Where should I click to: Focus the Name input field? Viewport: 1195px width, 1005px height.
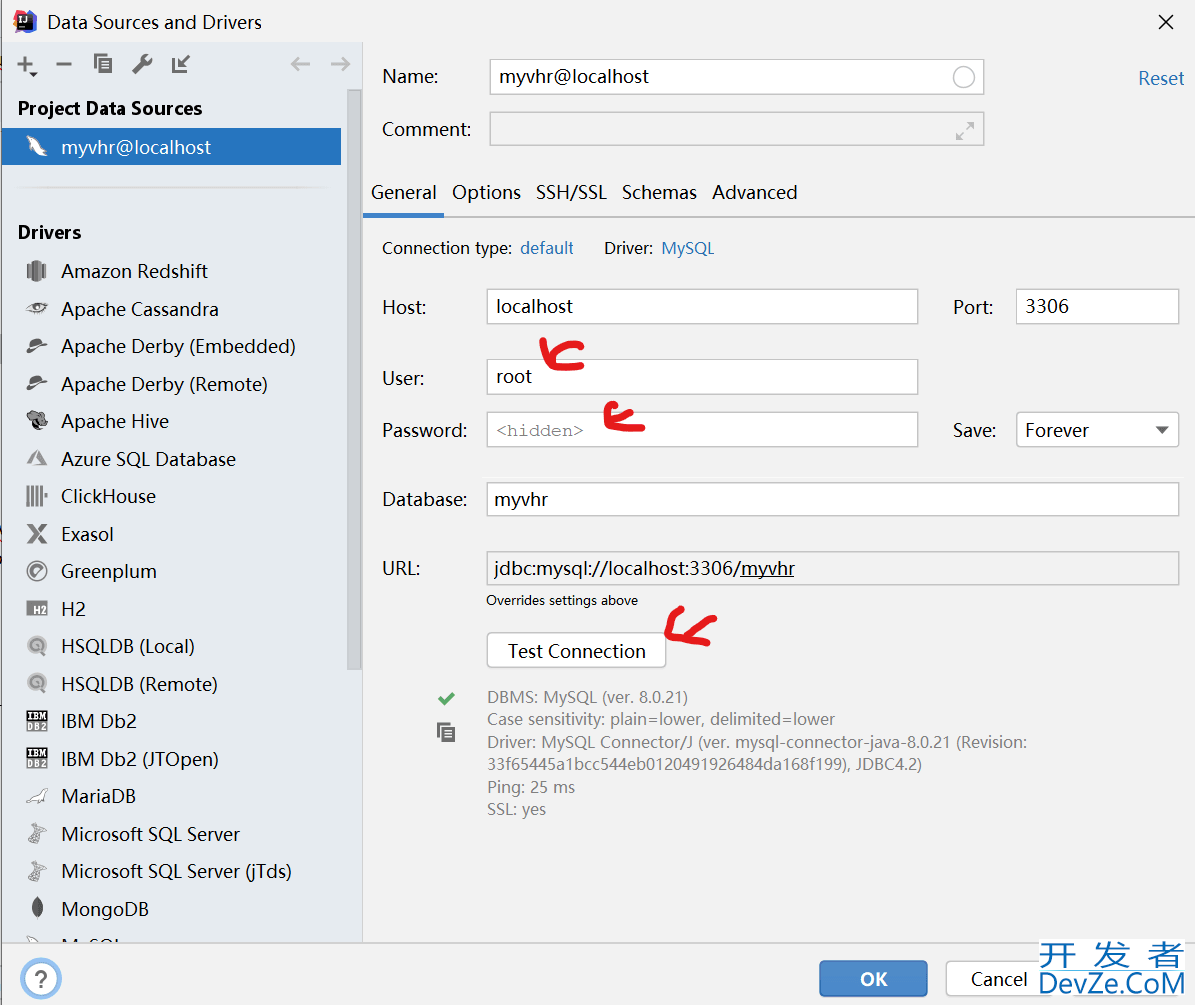click(x=736, y=77)
